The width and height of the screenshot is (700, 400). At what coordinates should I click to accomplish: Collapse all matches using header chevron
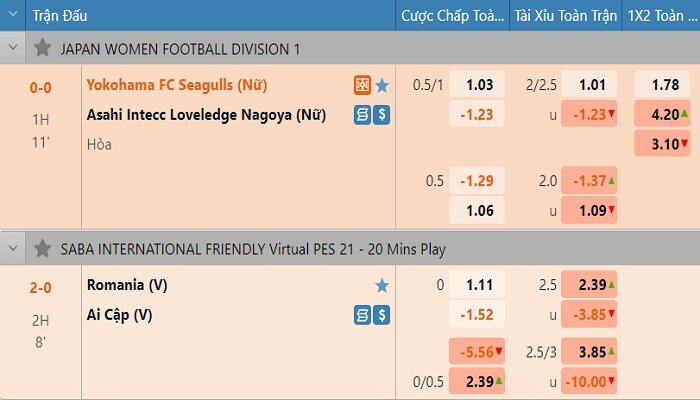[13, 14]
